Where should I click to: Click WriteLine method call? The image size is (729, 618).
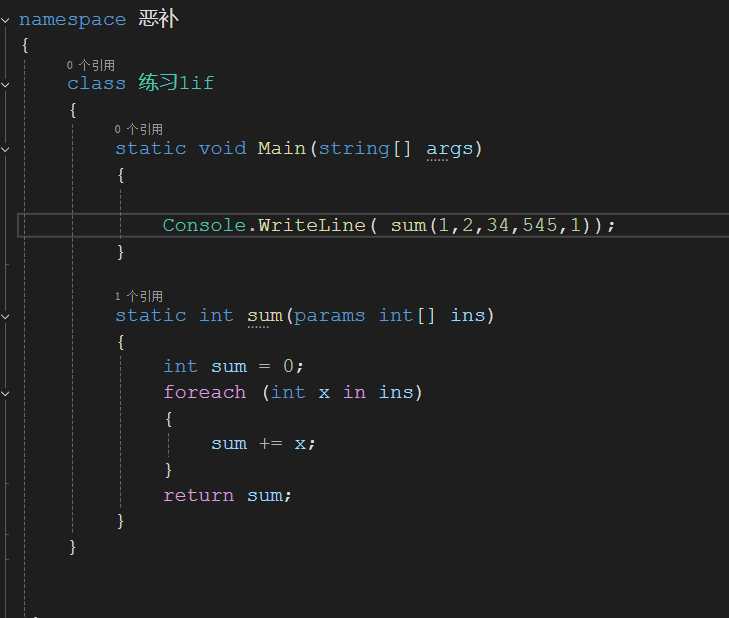312,226
